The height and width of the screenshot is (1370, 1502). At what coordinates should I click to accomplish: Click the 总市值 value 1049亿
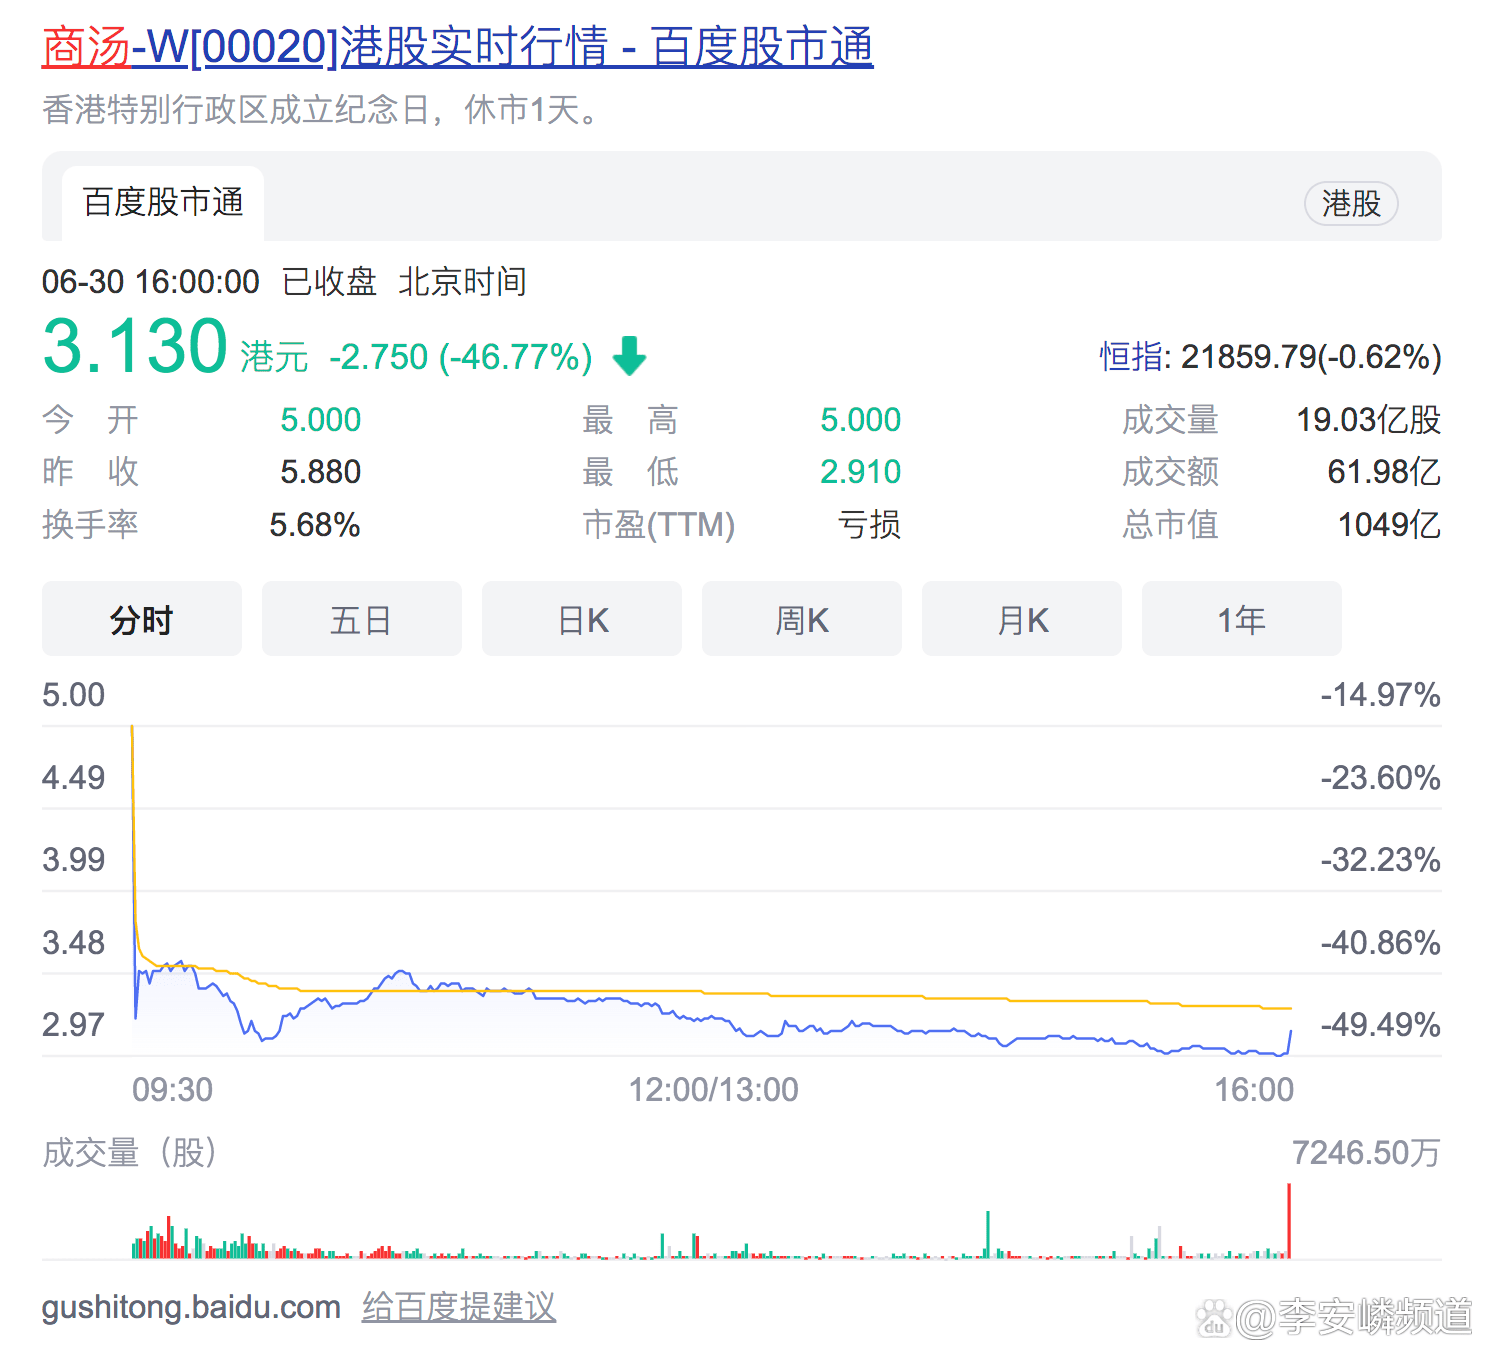tap(1389, 524)
